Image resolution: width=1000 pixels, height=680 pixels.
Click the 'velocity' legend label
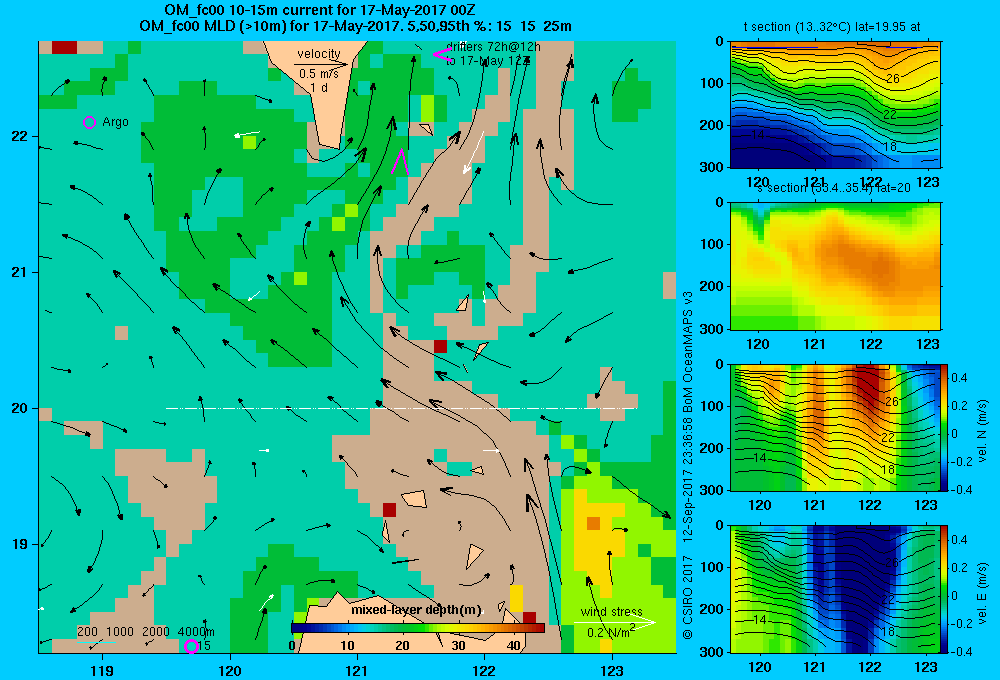point(319,54)
